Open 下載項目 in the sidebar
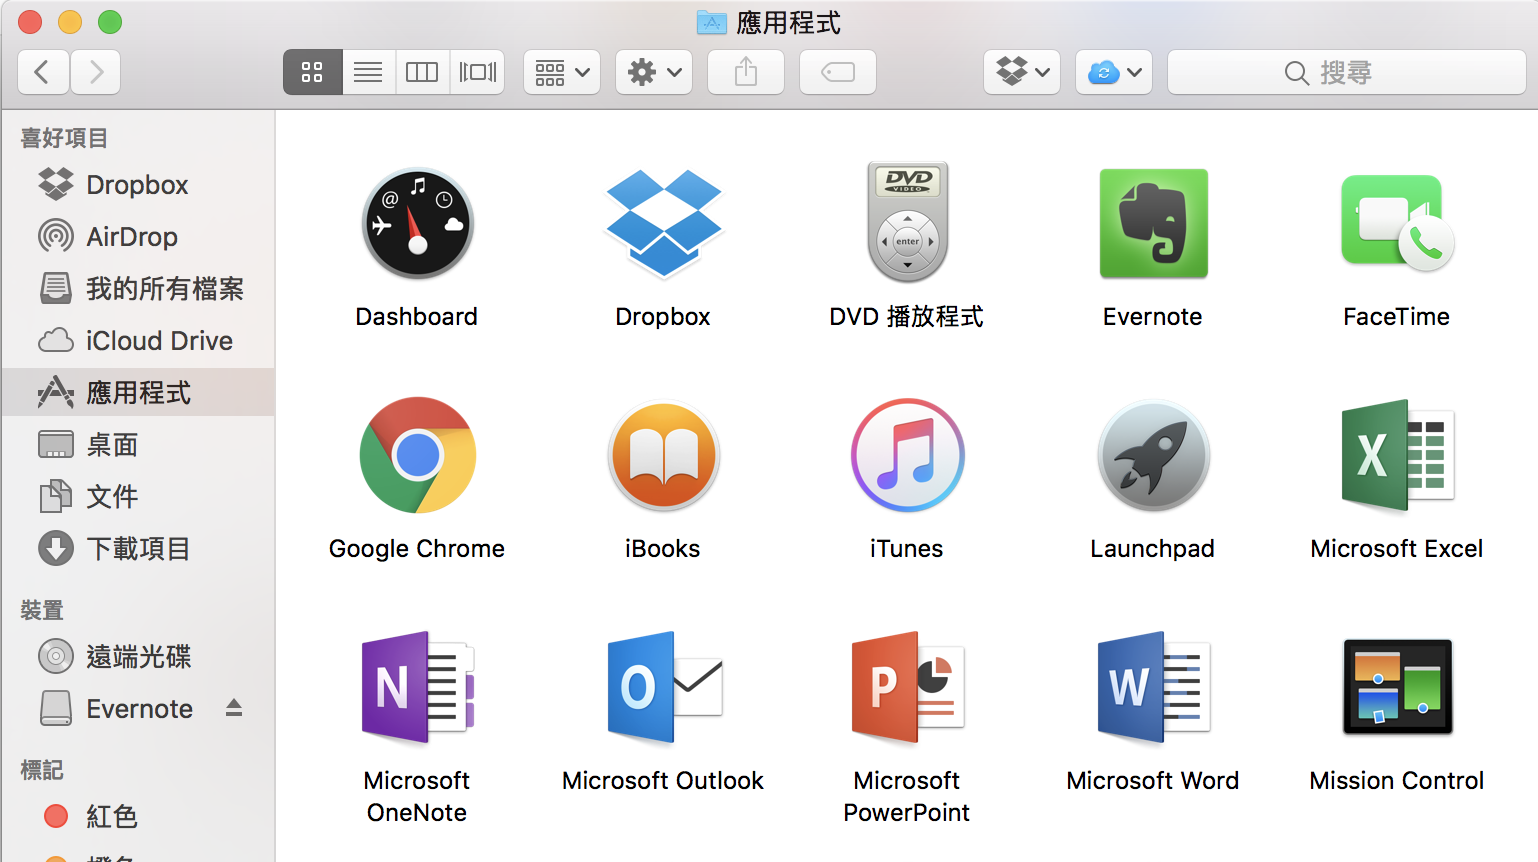Image resolution: width=1538 pixels, height=862 pixels. (x=138, y=548)
